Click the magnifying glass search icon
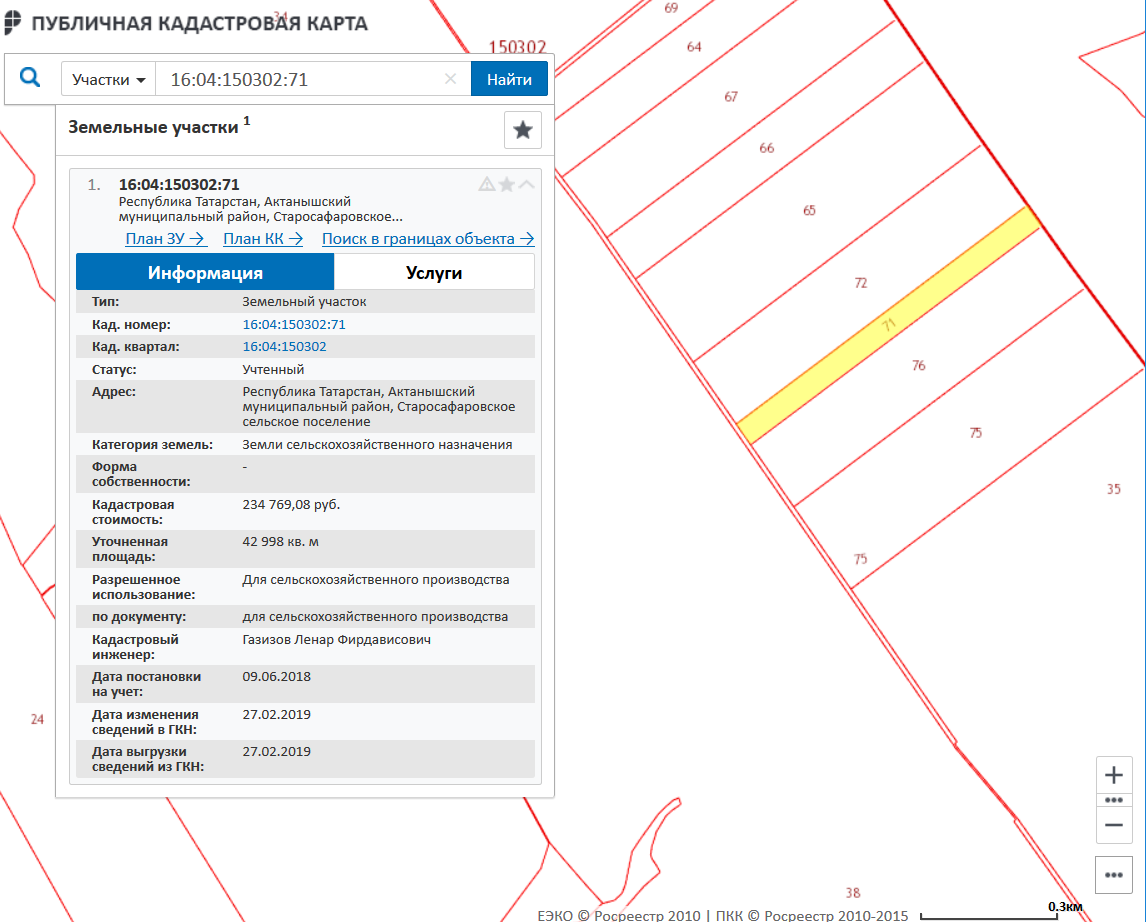The image size is (1146, 922). click(x=29, y=77)
